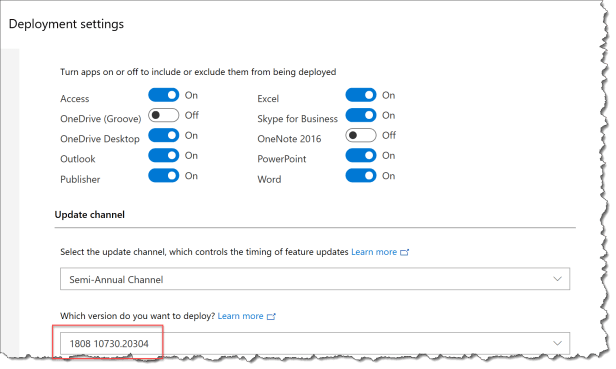This screenshot has height=369, width=616.
Task: Open the 1808 10730.20304 version dropdown
Action: pyautogui.click(x=315, y=343)
